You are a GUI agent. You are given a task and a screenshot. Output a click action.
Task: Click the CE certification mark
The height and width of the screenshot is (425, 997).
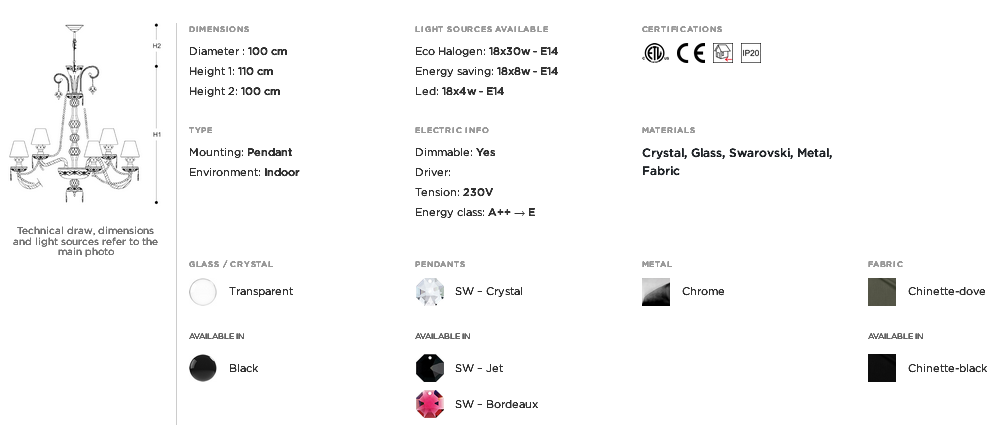pyautogui.click(x=691, y=53)
